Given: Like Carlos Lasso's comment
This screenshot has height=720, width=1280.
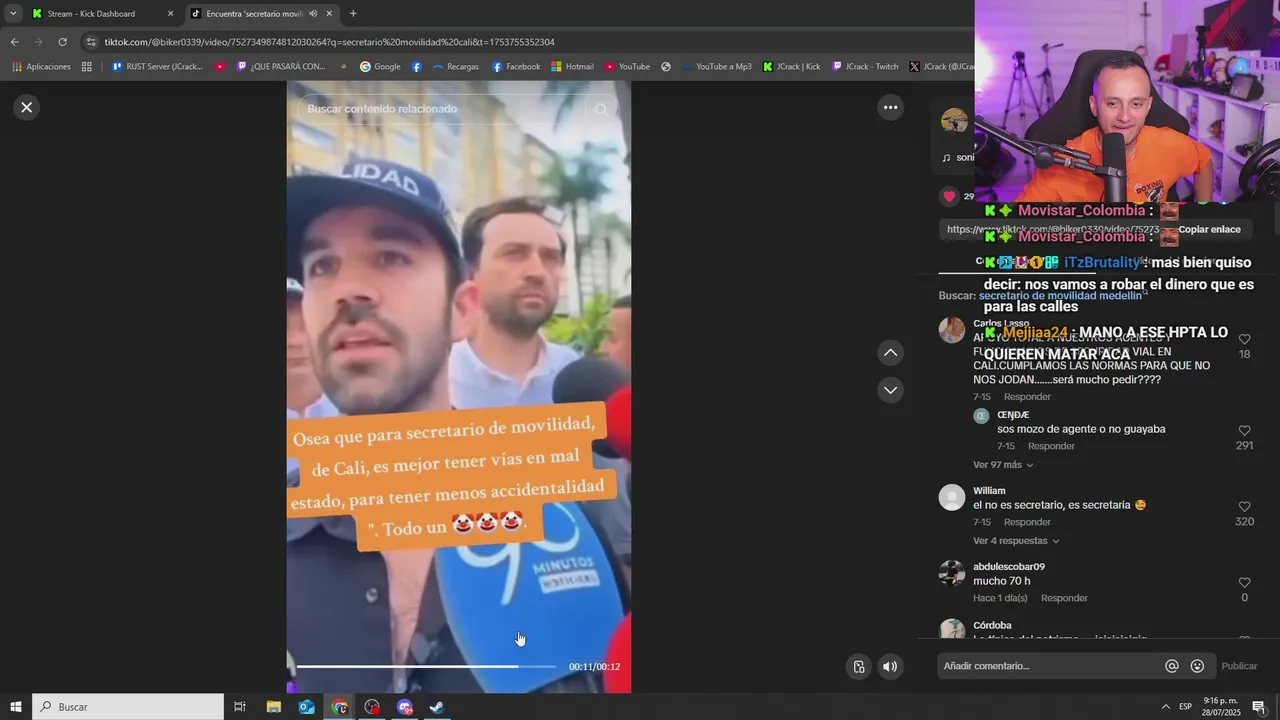Looking at the screenshot, I should (1244, 340).
